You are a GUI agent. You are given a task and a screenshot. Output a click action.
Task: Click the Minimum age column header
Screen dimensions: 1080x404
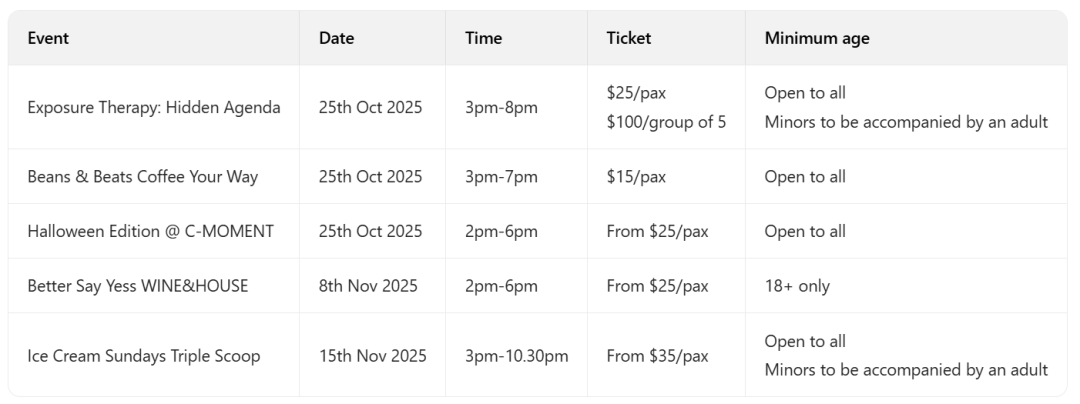pos(816,39)
